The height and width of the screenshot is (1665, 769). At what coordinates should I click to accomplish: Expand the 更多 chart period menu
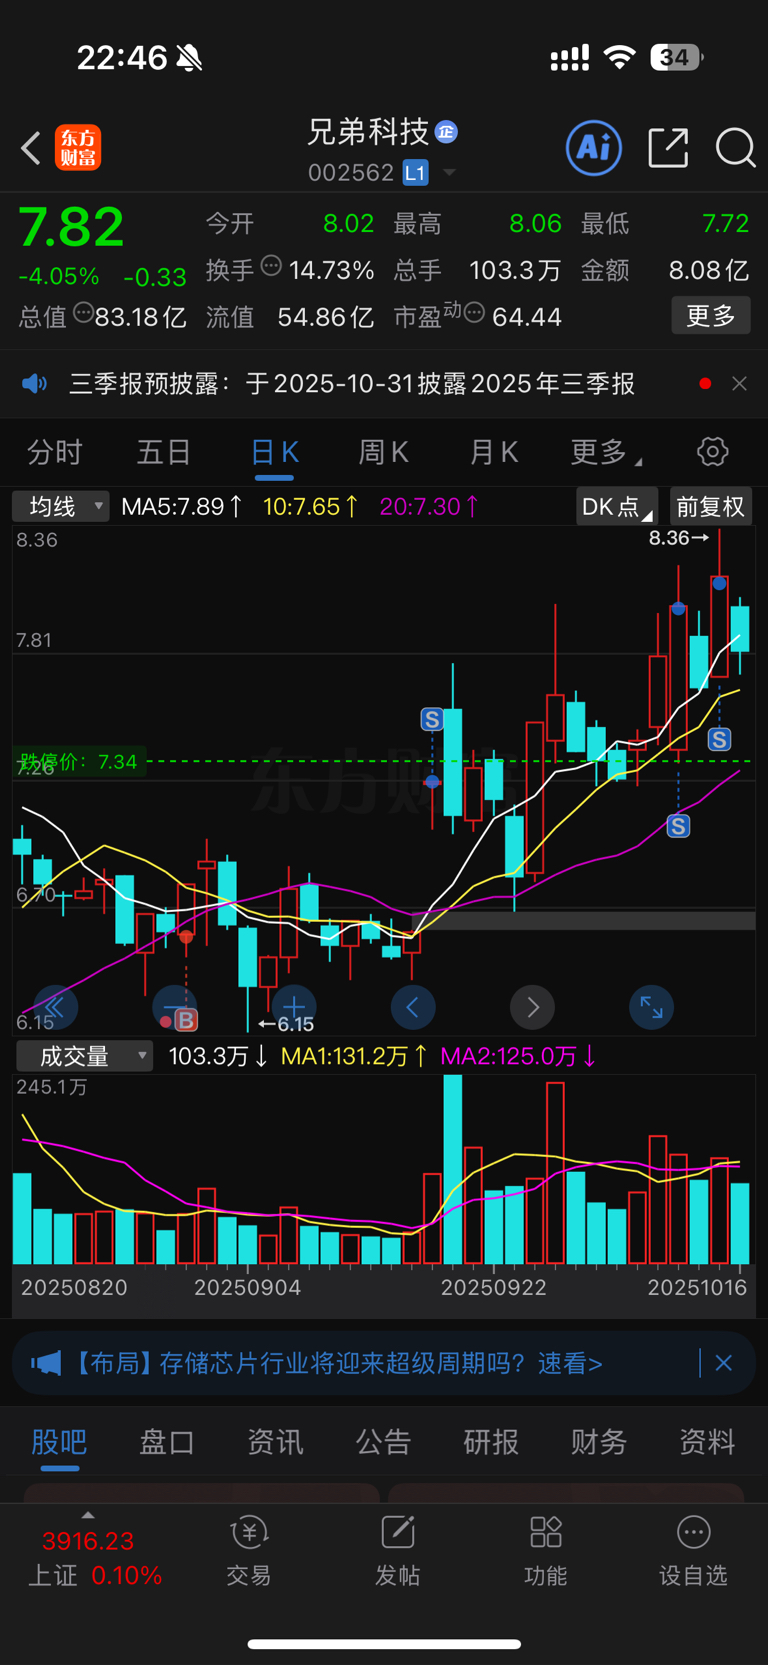[x=606, y=453]
